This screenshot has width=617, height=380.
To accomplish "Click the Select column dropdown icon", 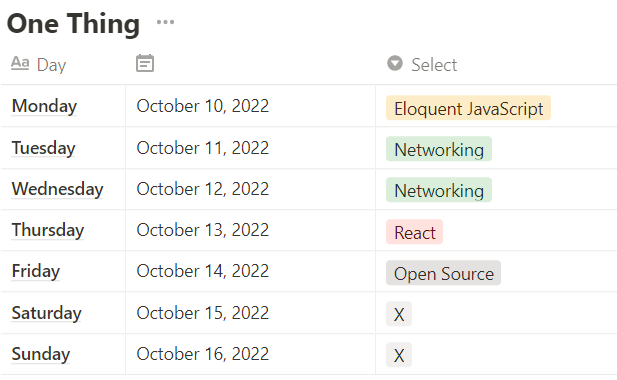I will 395,63.
